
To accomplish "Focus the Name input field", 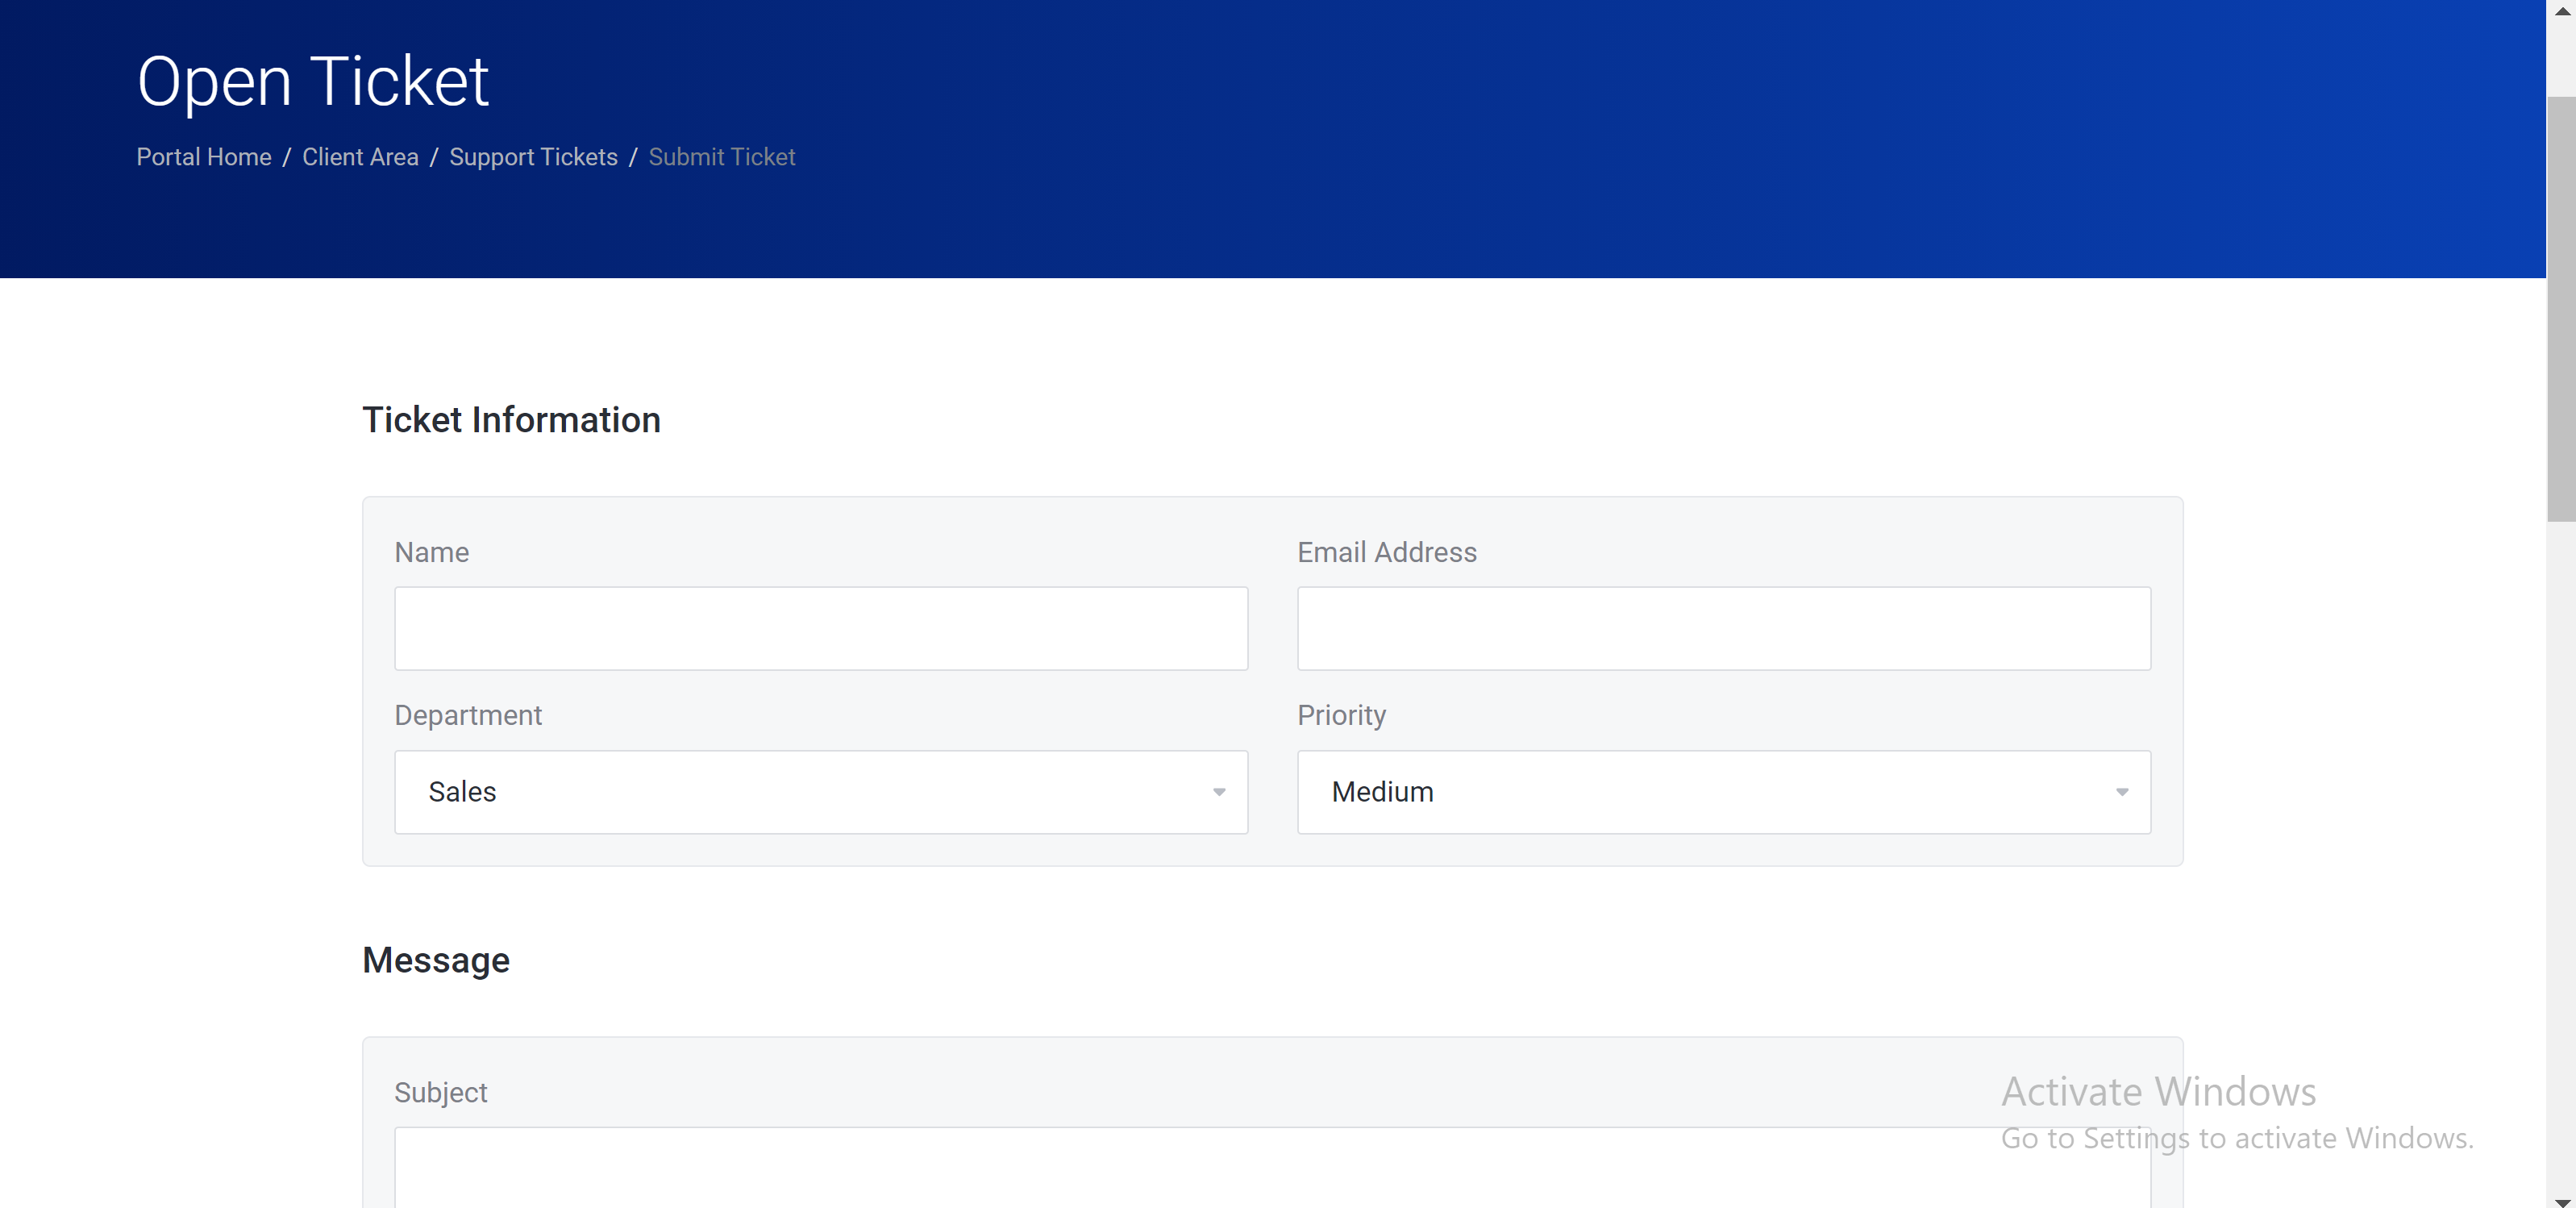I will click(821, 628).
